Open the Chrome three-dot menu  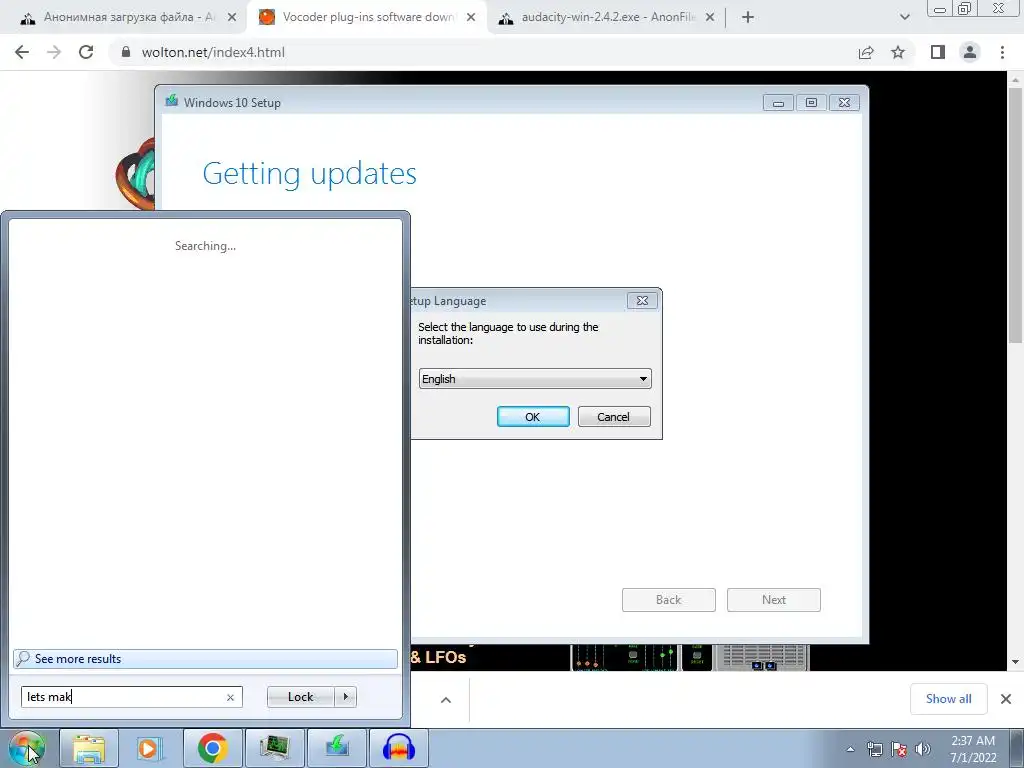pyautogui.click(x=1002, y=52)
